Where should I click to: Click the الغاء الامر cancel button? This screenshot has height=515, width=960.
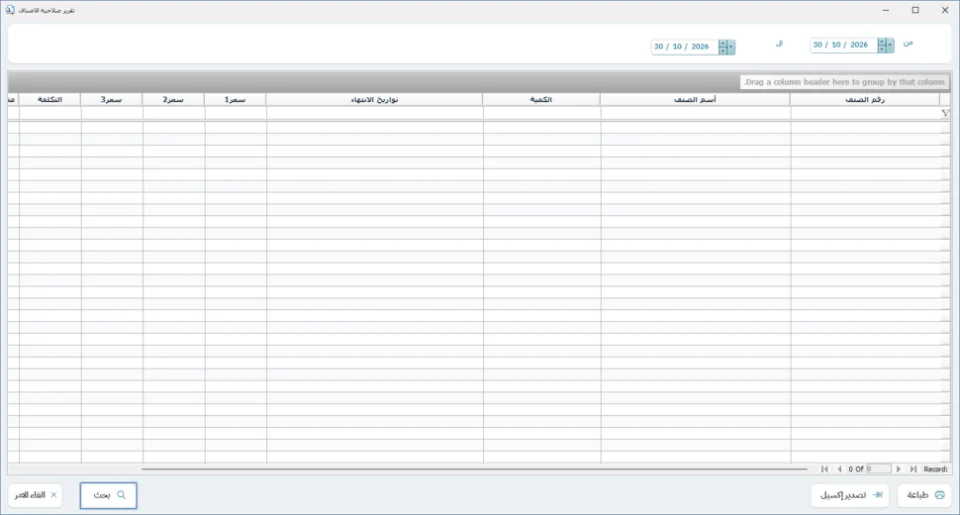tap(36, 495)
